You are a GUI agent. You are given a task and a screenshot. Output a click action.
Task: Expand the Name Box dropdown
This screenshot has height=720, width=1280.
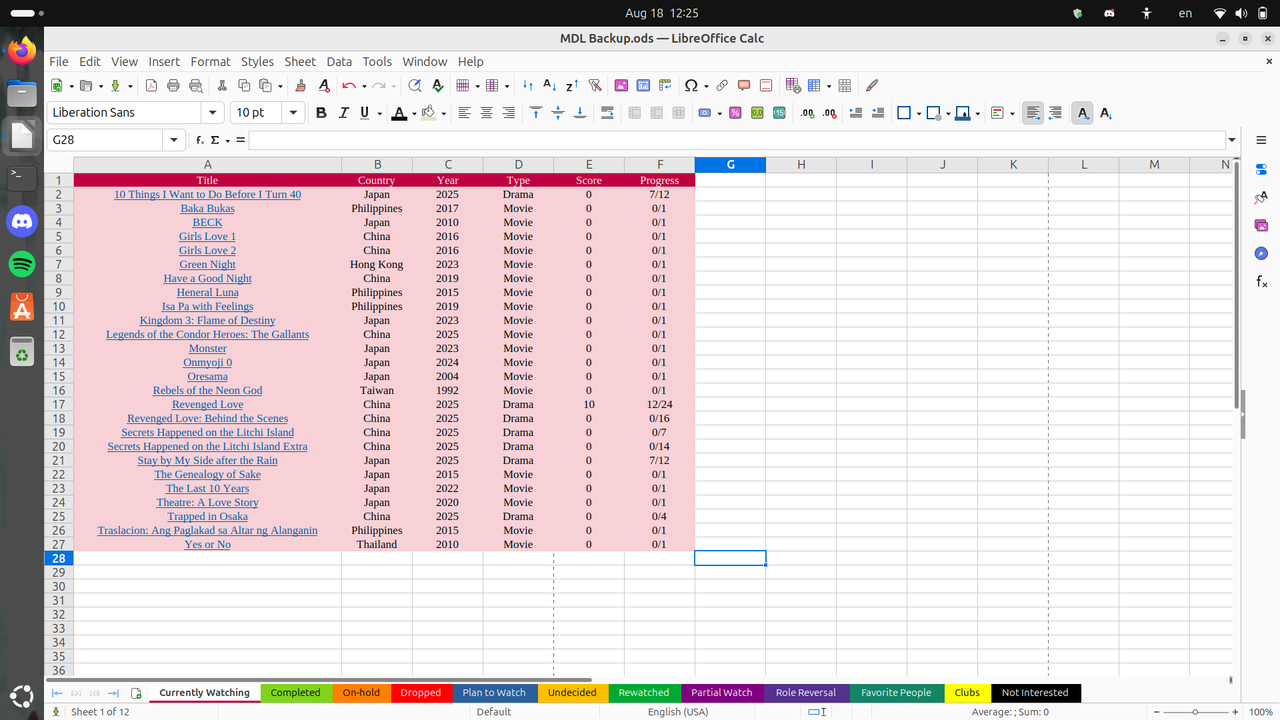pyautogui.click(x=174, y=140)
